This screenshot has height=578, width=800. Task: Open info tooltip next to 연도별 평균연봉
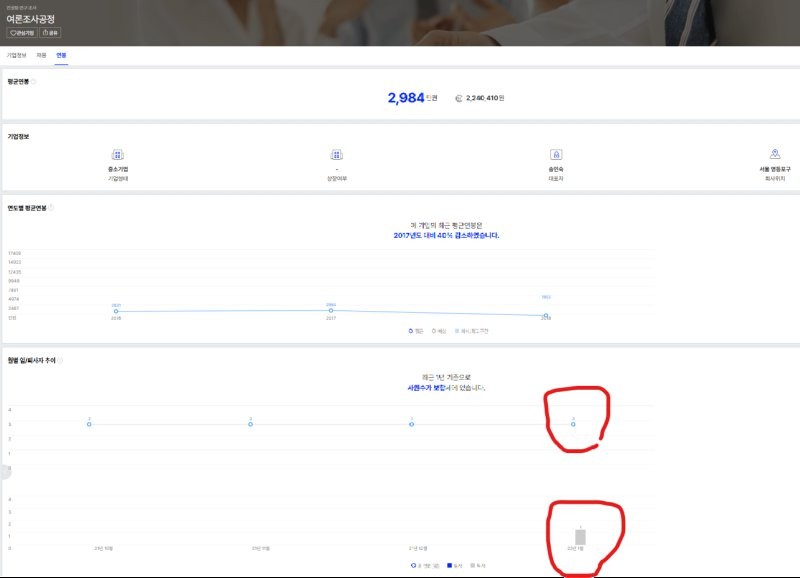[51, 208]
